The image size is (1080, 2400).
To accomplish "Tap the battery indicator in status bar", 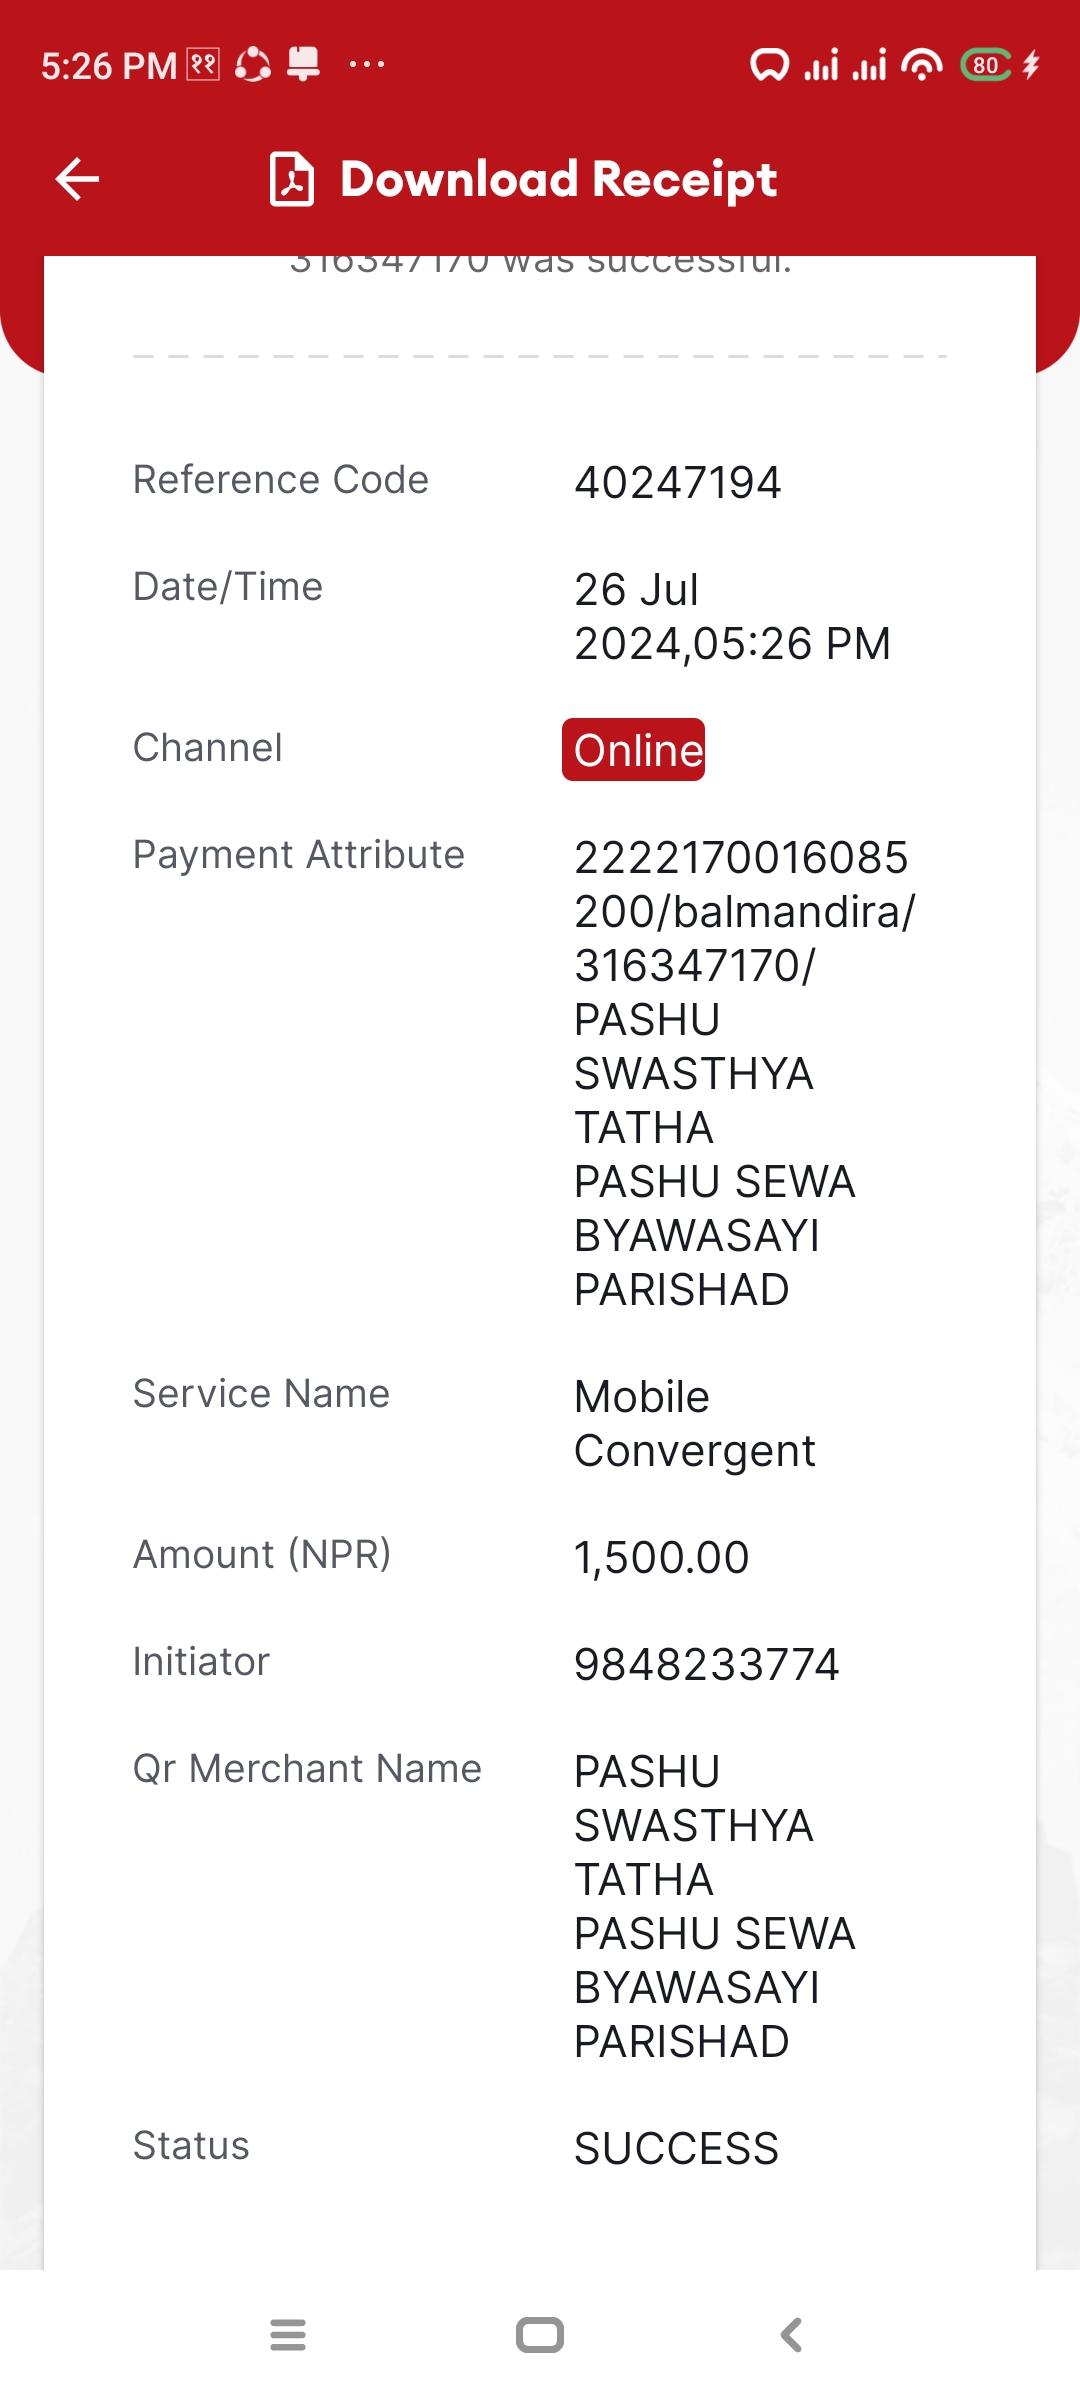I will click(986, 65).
